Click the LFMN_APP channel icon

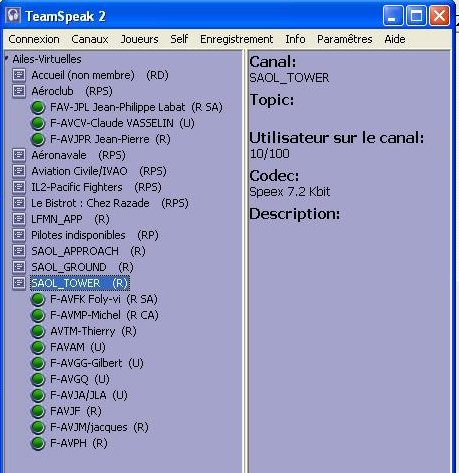click(19, 219)
